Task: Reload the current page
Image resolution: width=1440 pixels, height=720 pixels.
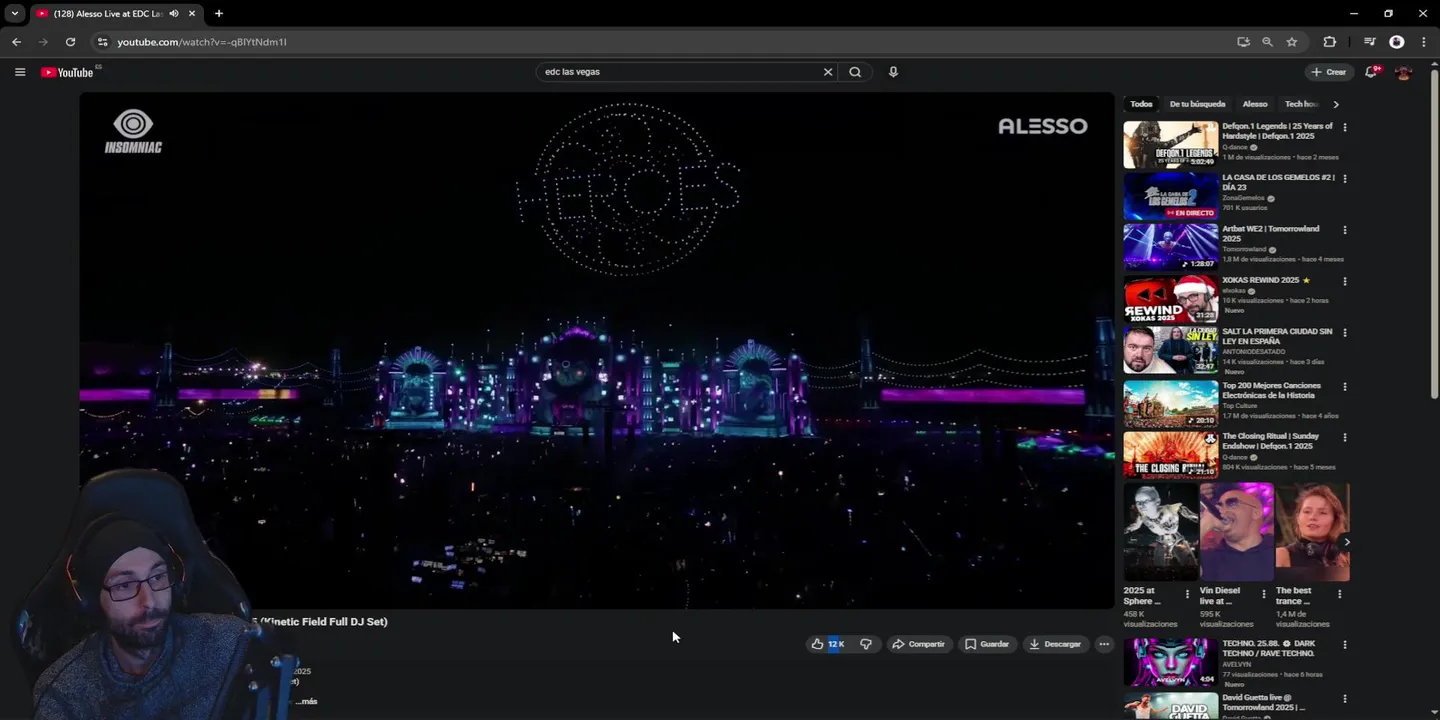Action: (x=70, y=42)
